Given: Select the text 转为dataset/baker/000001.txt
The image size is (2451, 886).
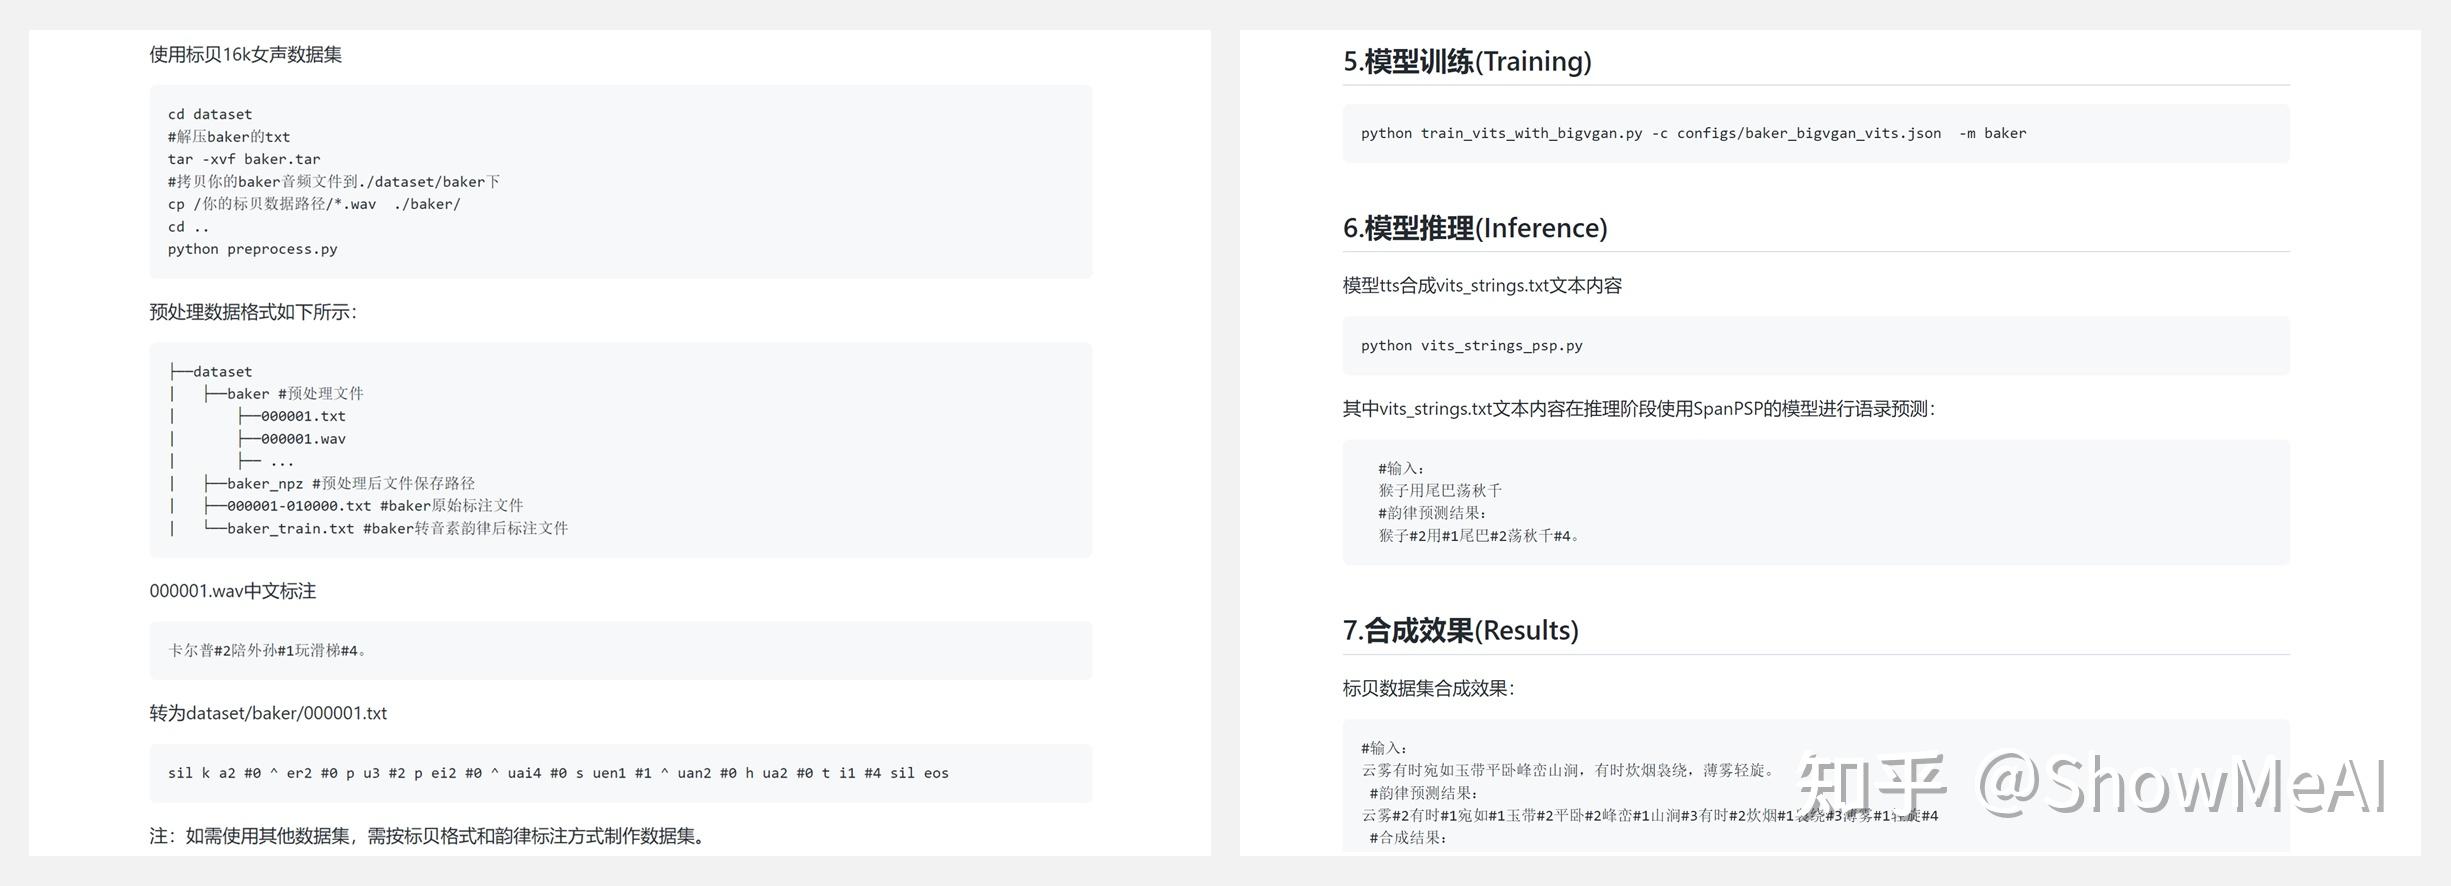Looking at the screenshot, I should point(268,713).
